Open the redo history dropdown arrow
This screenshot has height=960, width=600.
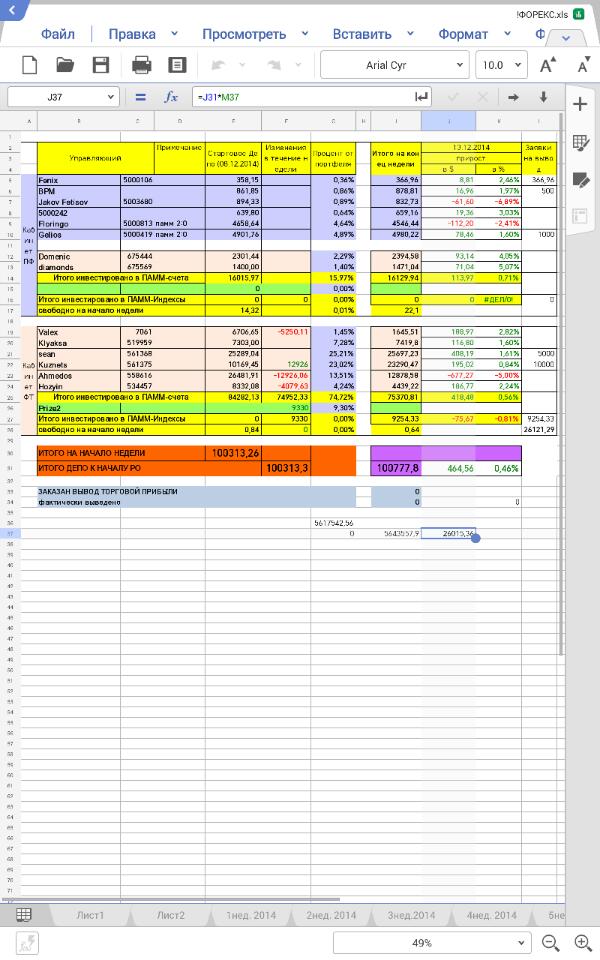(x=298, y=64)
